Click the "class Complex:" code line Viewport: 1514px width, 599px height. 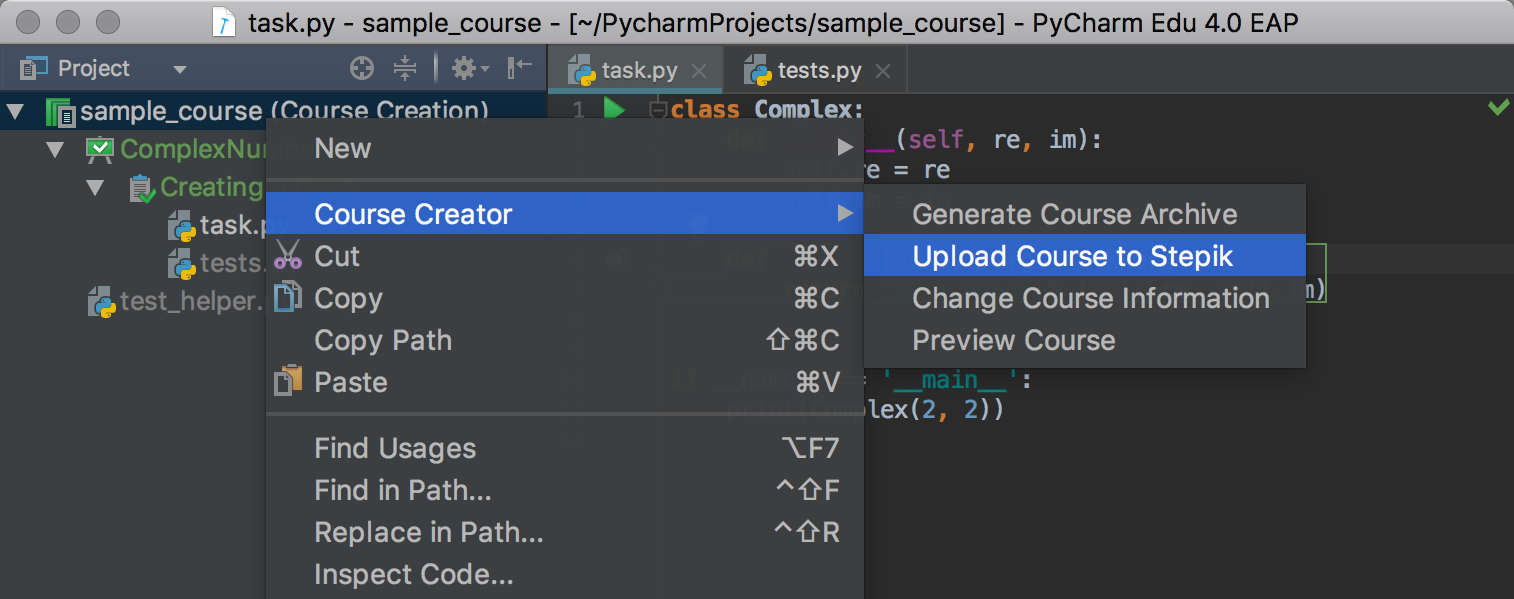pos(767,109)
